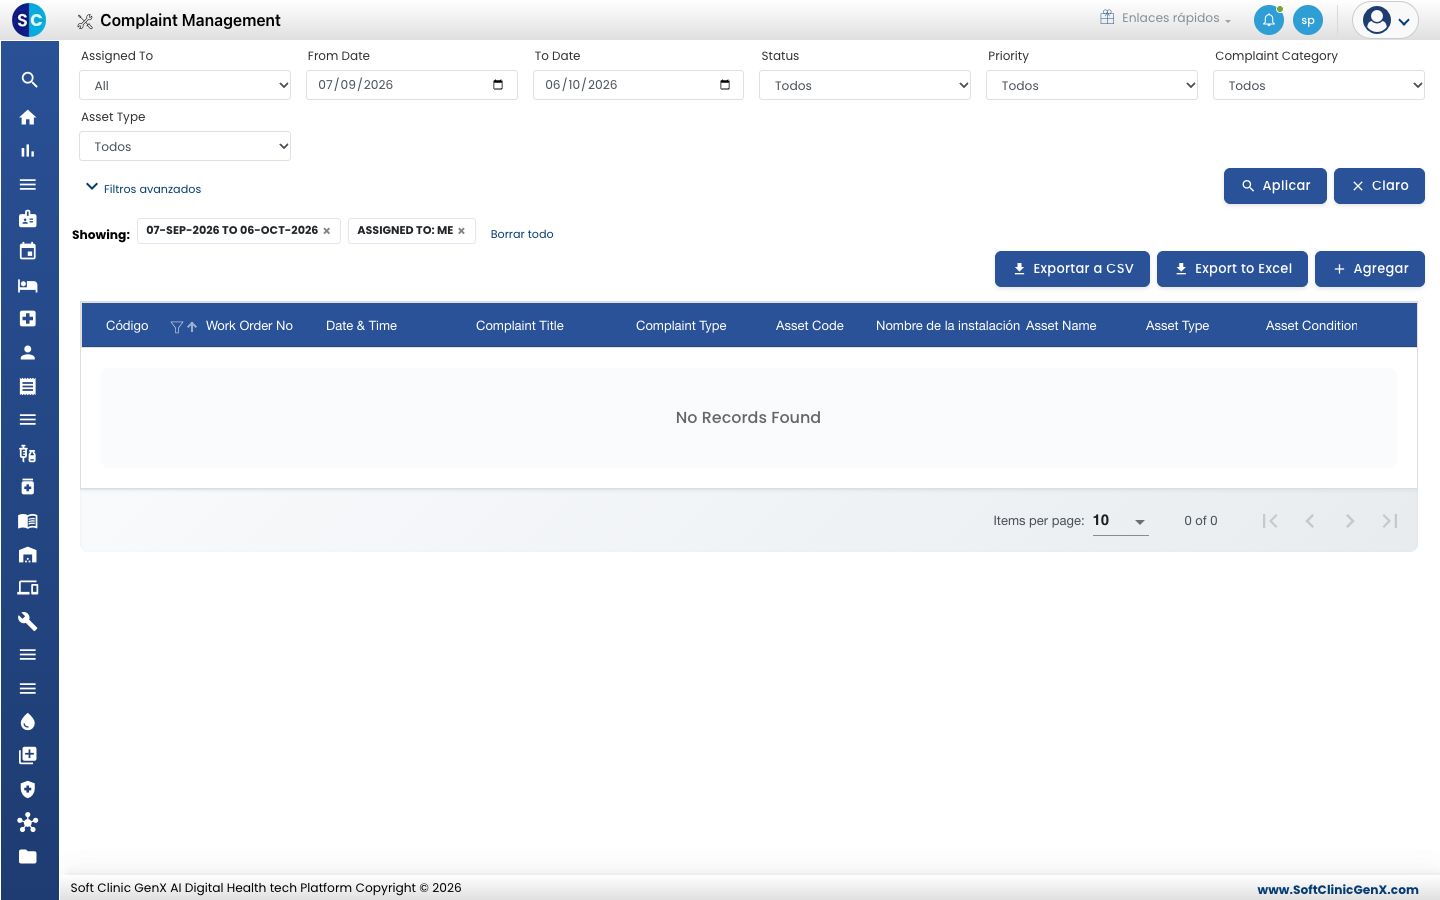
Task: Click the From Date input field
Action: pos(412,85)
